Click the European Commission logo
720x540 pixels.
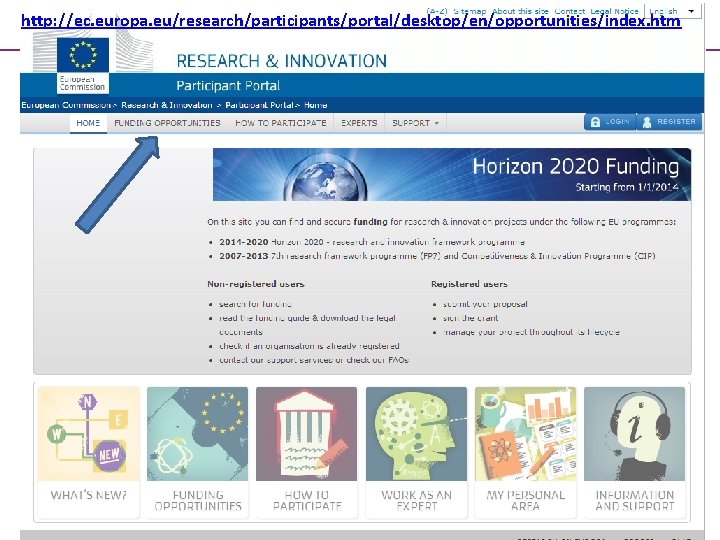tap(83, 64)
